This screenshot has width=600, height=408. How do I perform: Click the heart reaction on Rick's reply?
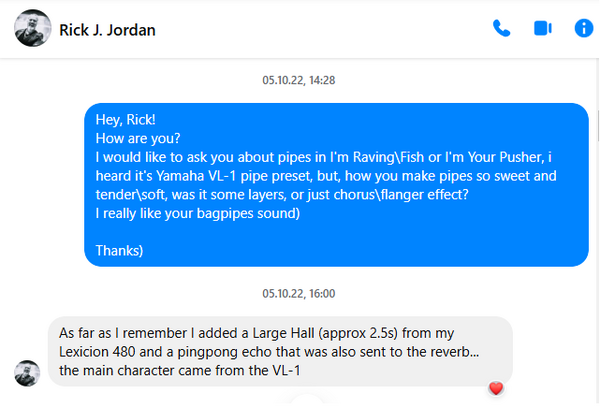coord(496,388)
